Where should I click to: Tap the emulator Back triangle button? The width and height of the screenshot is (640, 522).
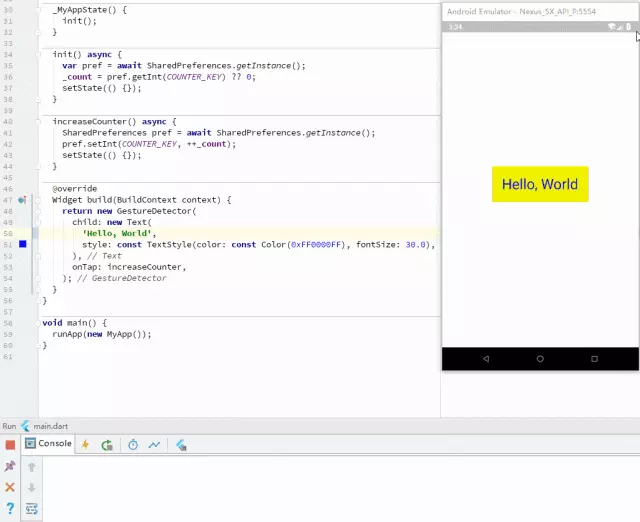486,359
